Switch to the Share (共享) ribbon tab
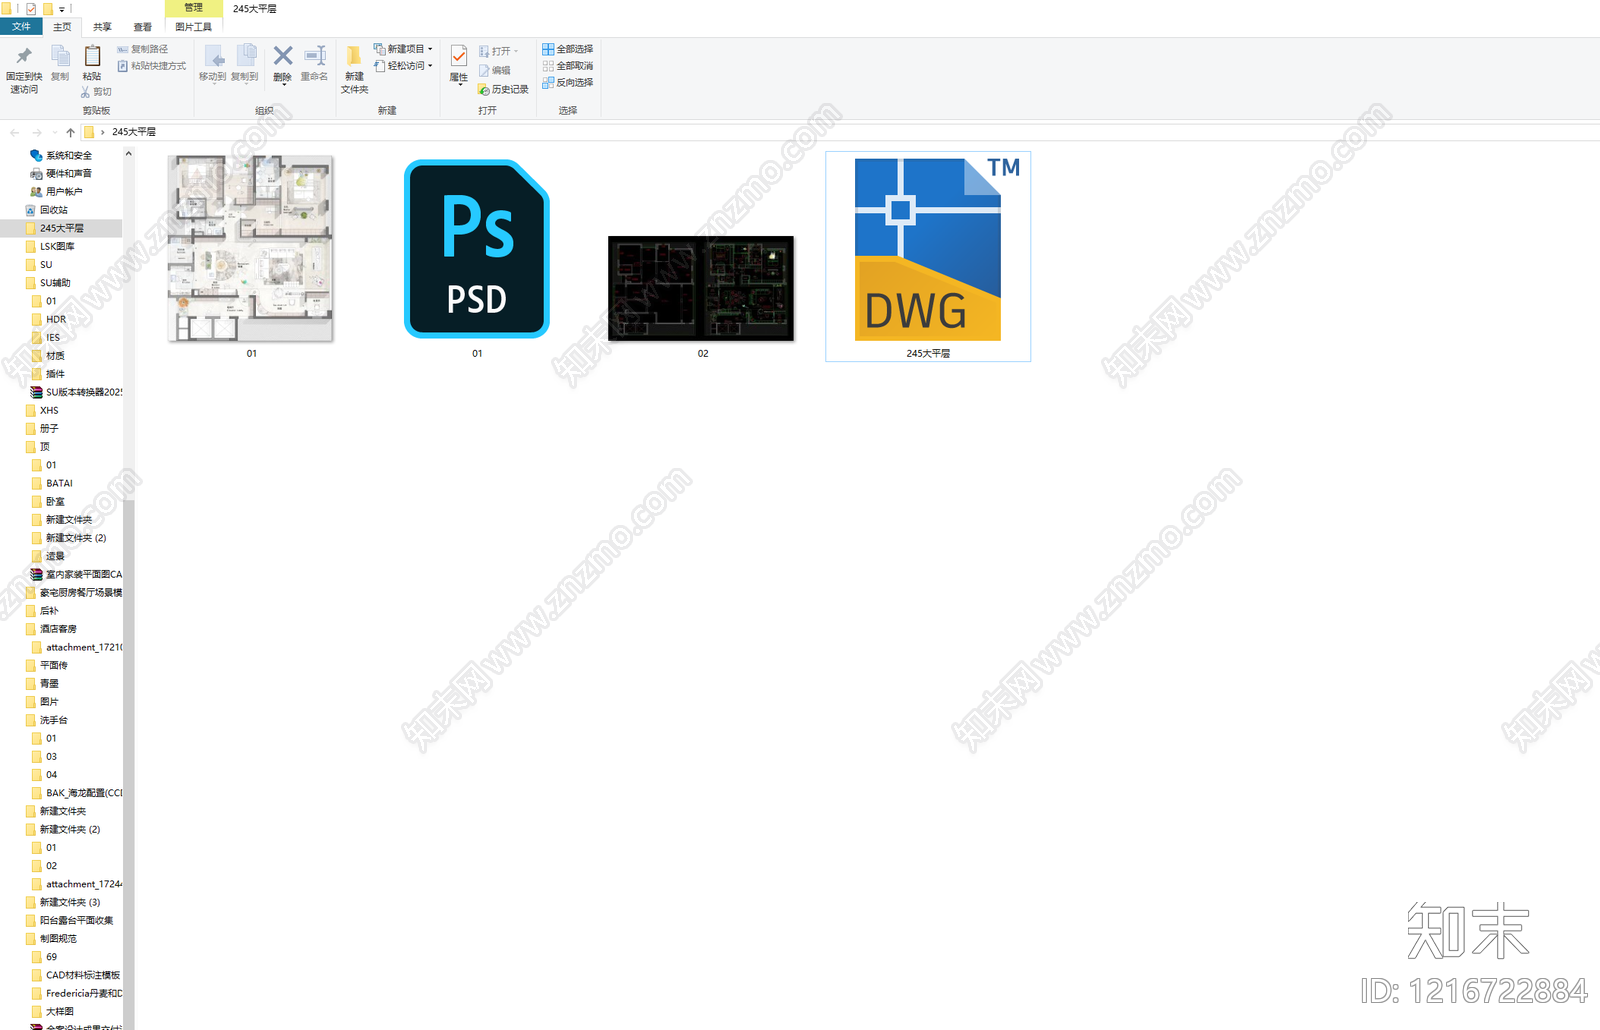Image resolution: width=1600 pixels, height=1030 pixels. pos(102,27)
